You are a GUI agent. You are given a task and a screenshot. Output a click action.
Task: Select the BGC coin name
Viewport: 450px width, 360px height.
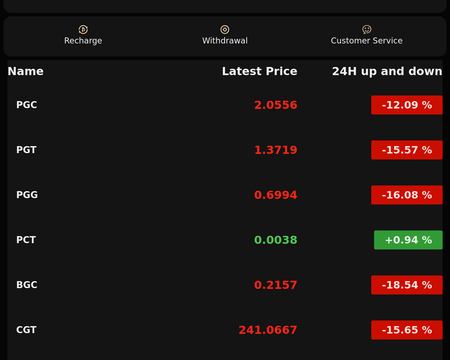click(x=27, y=285)
